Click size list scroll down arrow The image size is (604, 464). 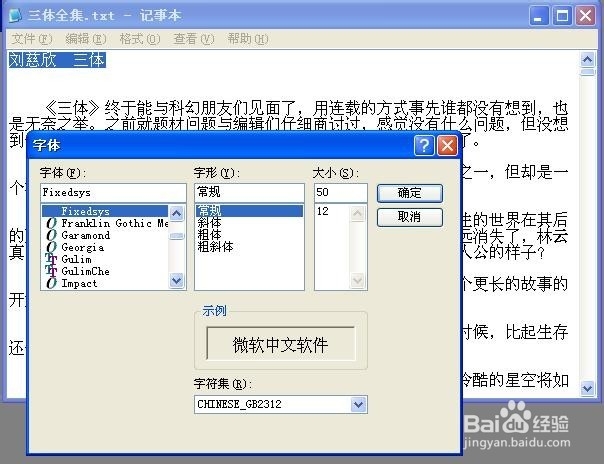pos(357,280)
